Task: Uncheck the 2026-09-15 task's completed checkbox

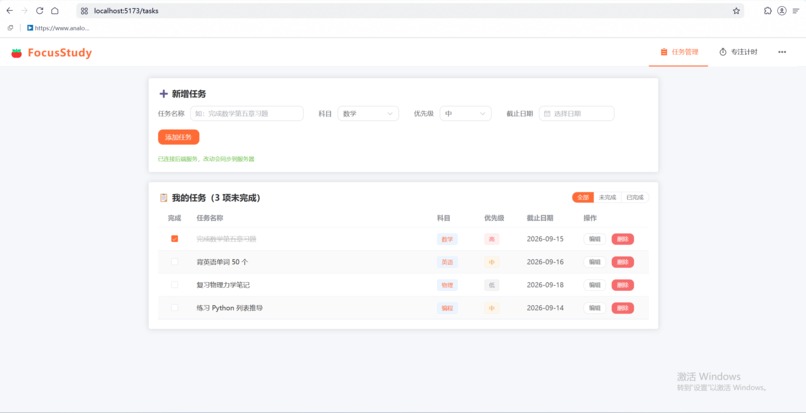Action: [175, 239]
